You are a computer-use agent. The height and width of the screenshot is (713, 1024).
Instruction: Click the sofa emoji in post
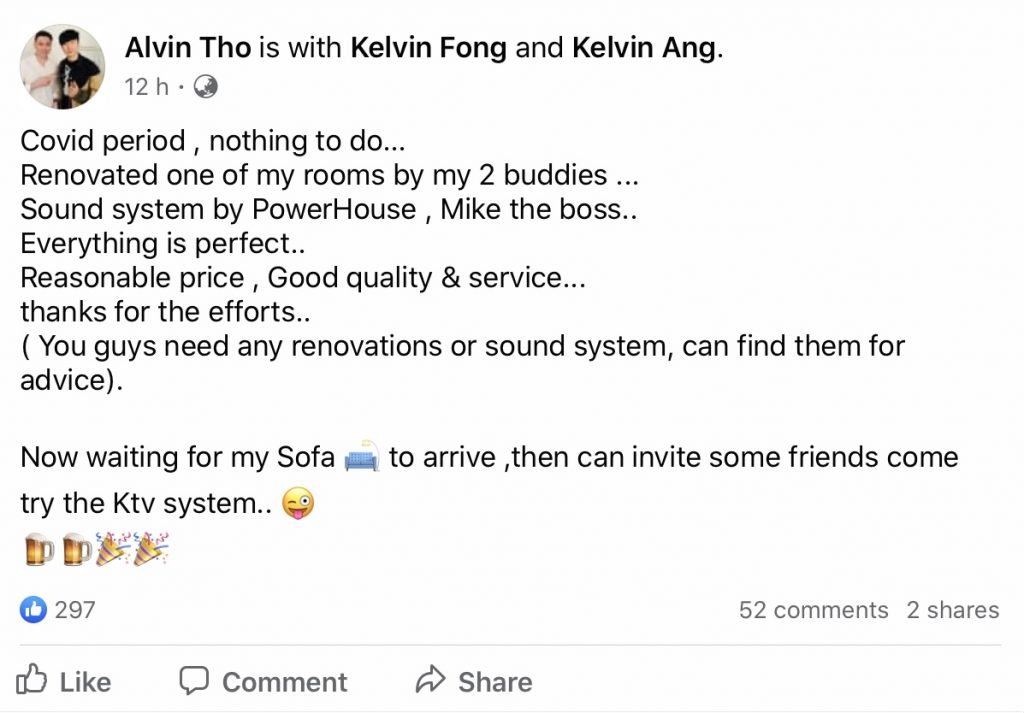click(361, 458)
